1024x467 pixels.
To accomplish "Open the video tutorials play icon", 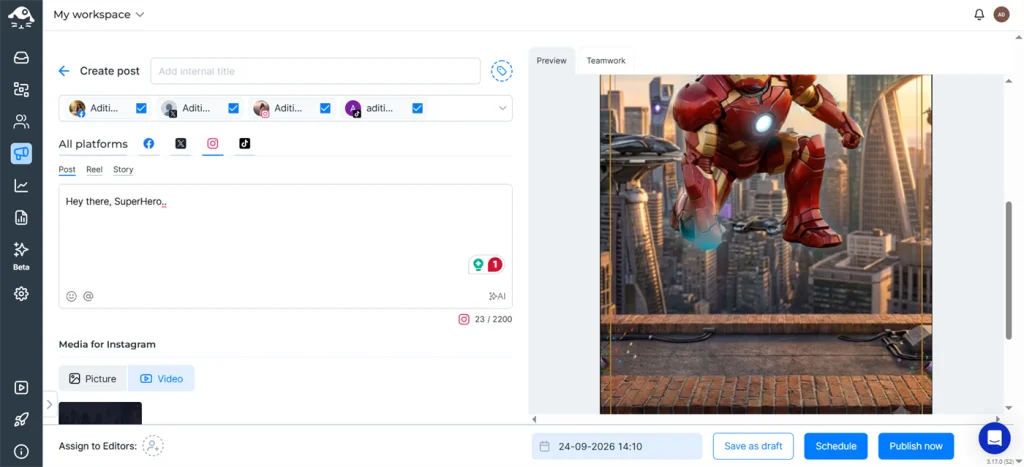I will coord(21,387).
